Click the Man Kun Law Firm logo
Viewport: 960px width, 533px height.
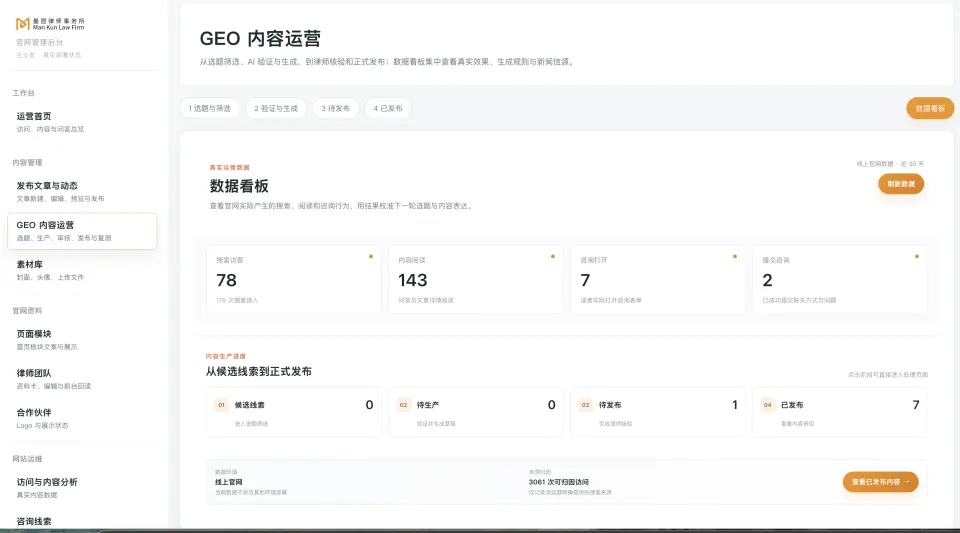[50, 24]
